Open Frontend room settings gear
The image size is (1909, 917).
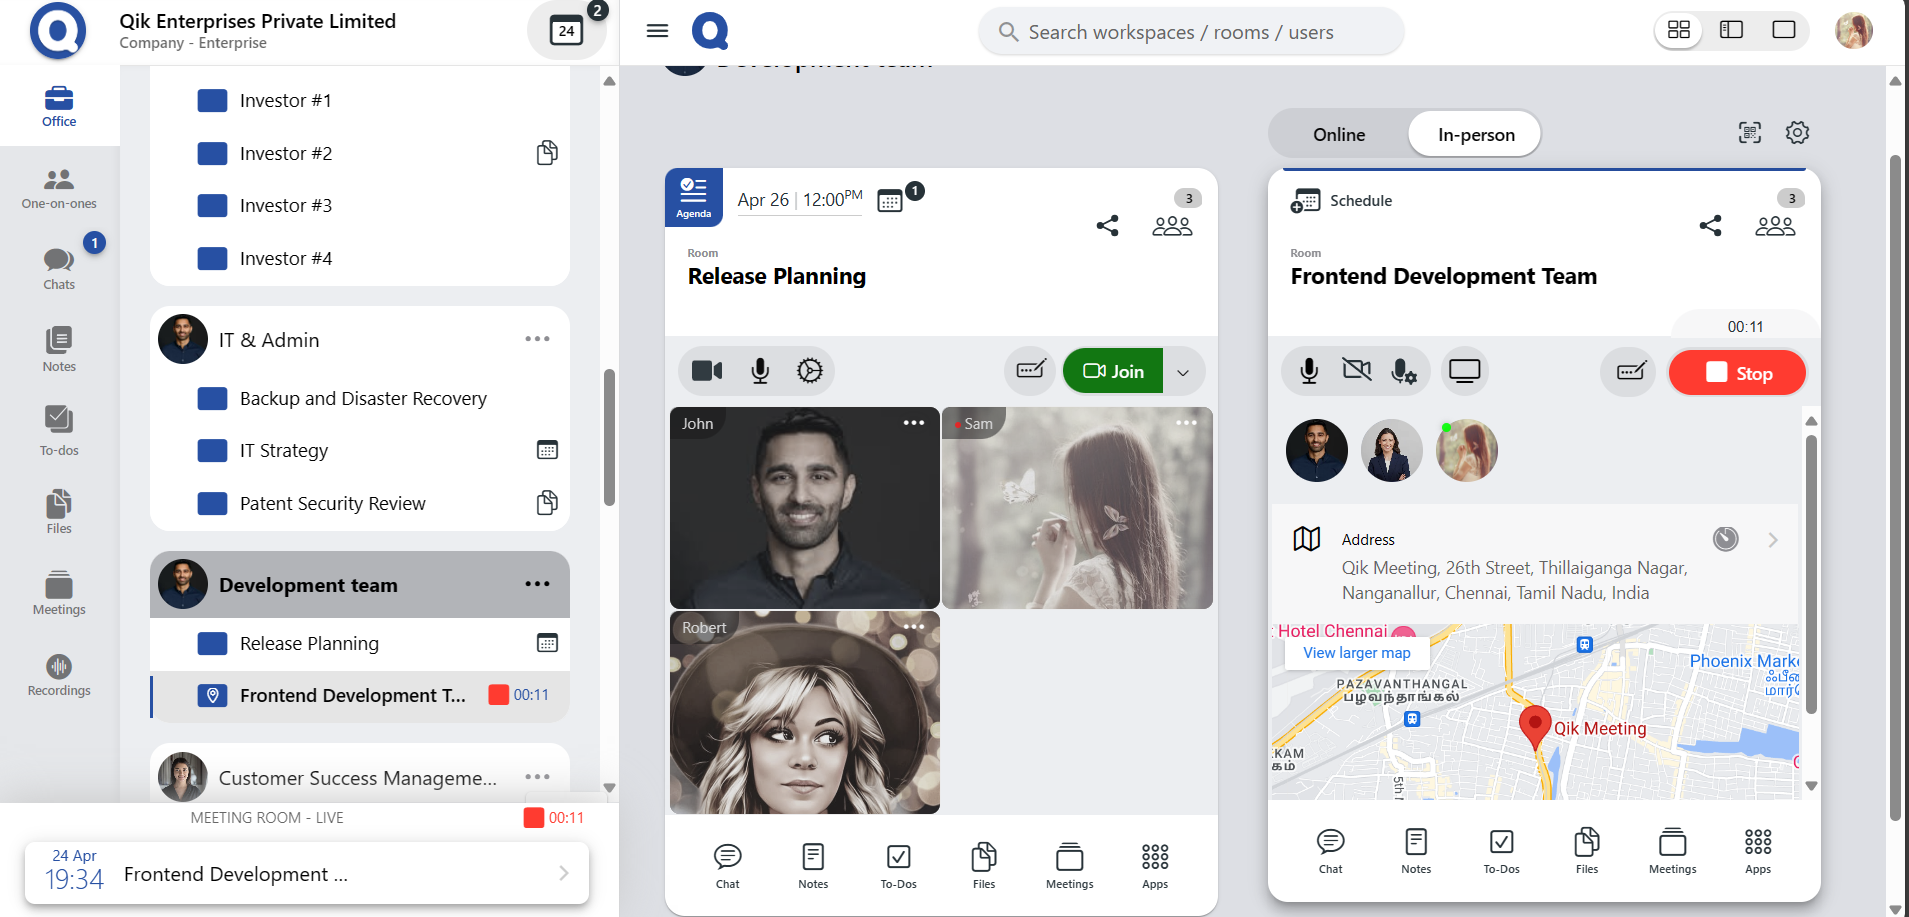point(1797,133)
